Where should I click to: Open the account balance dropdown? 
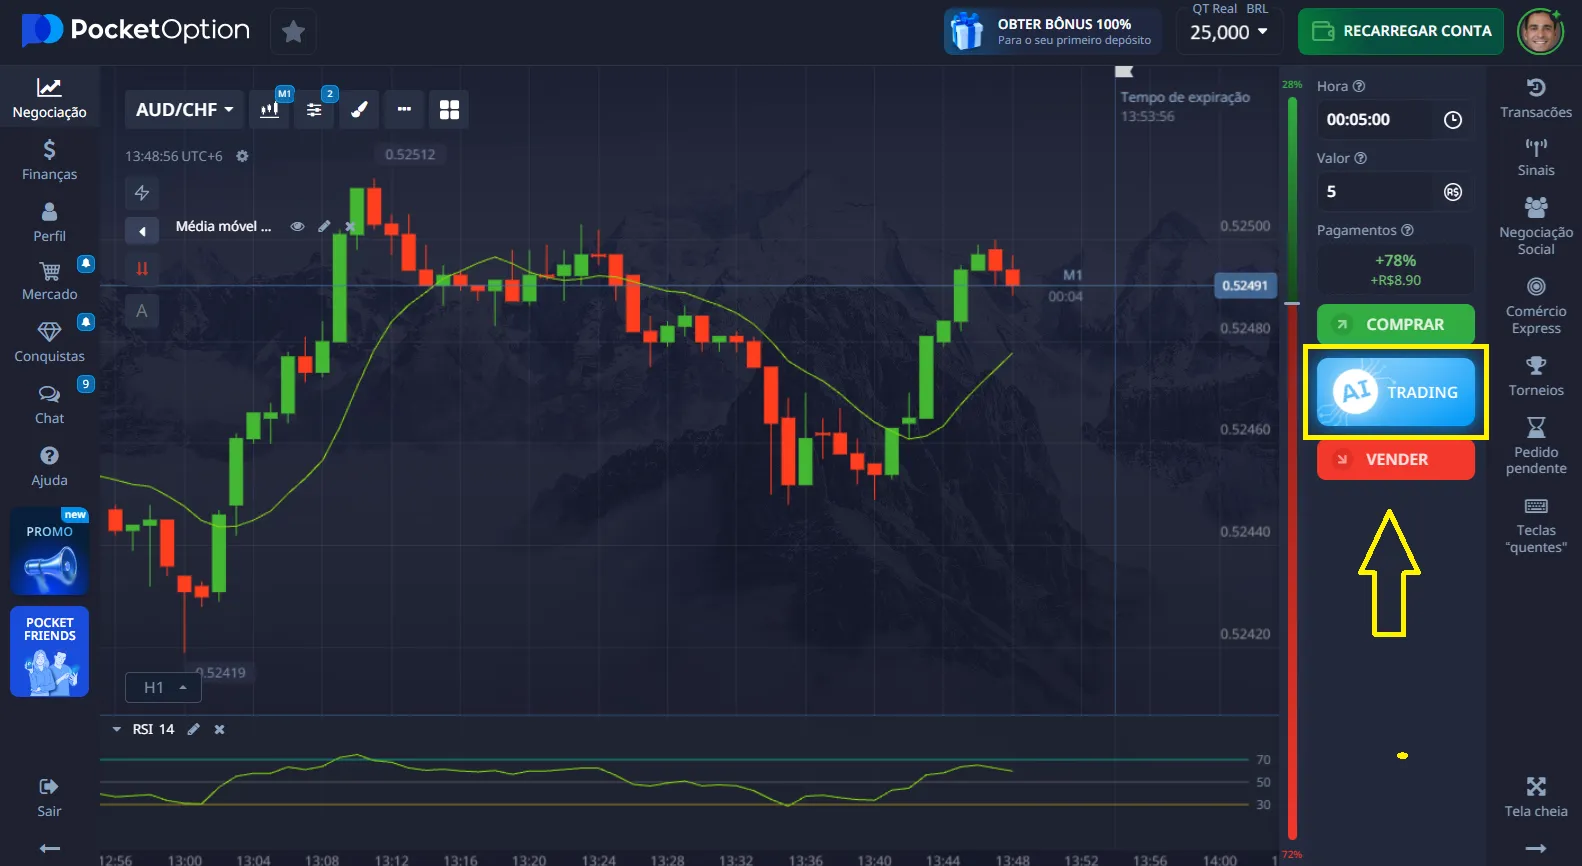tap(1228, 32)
